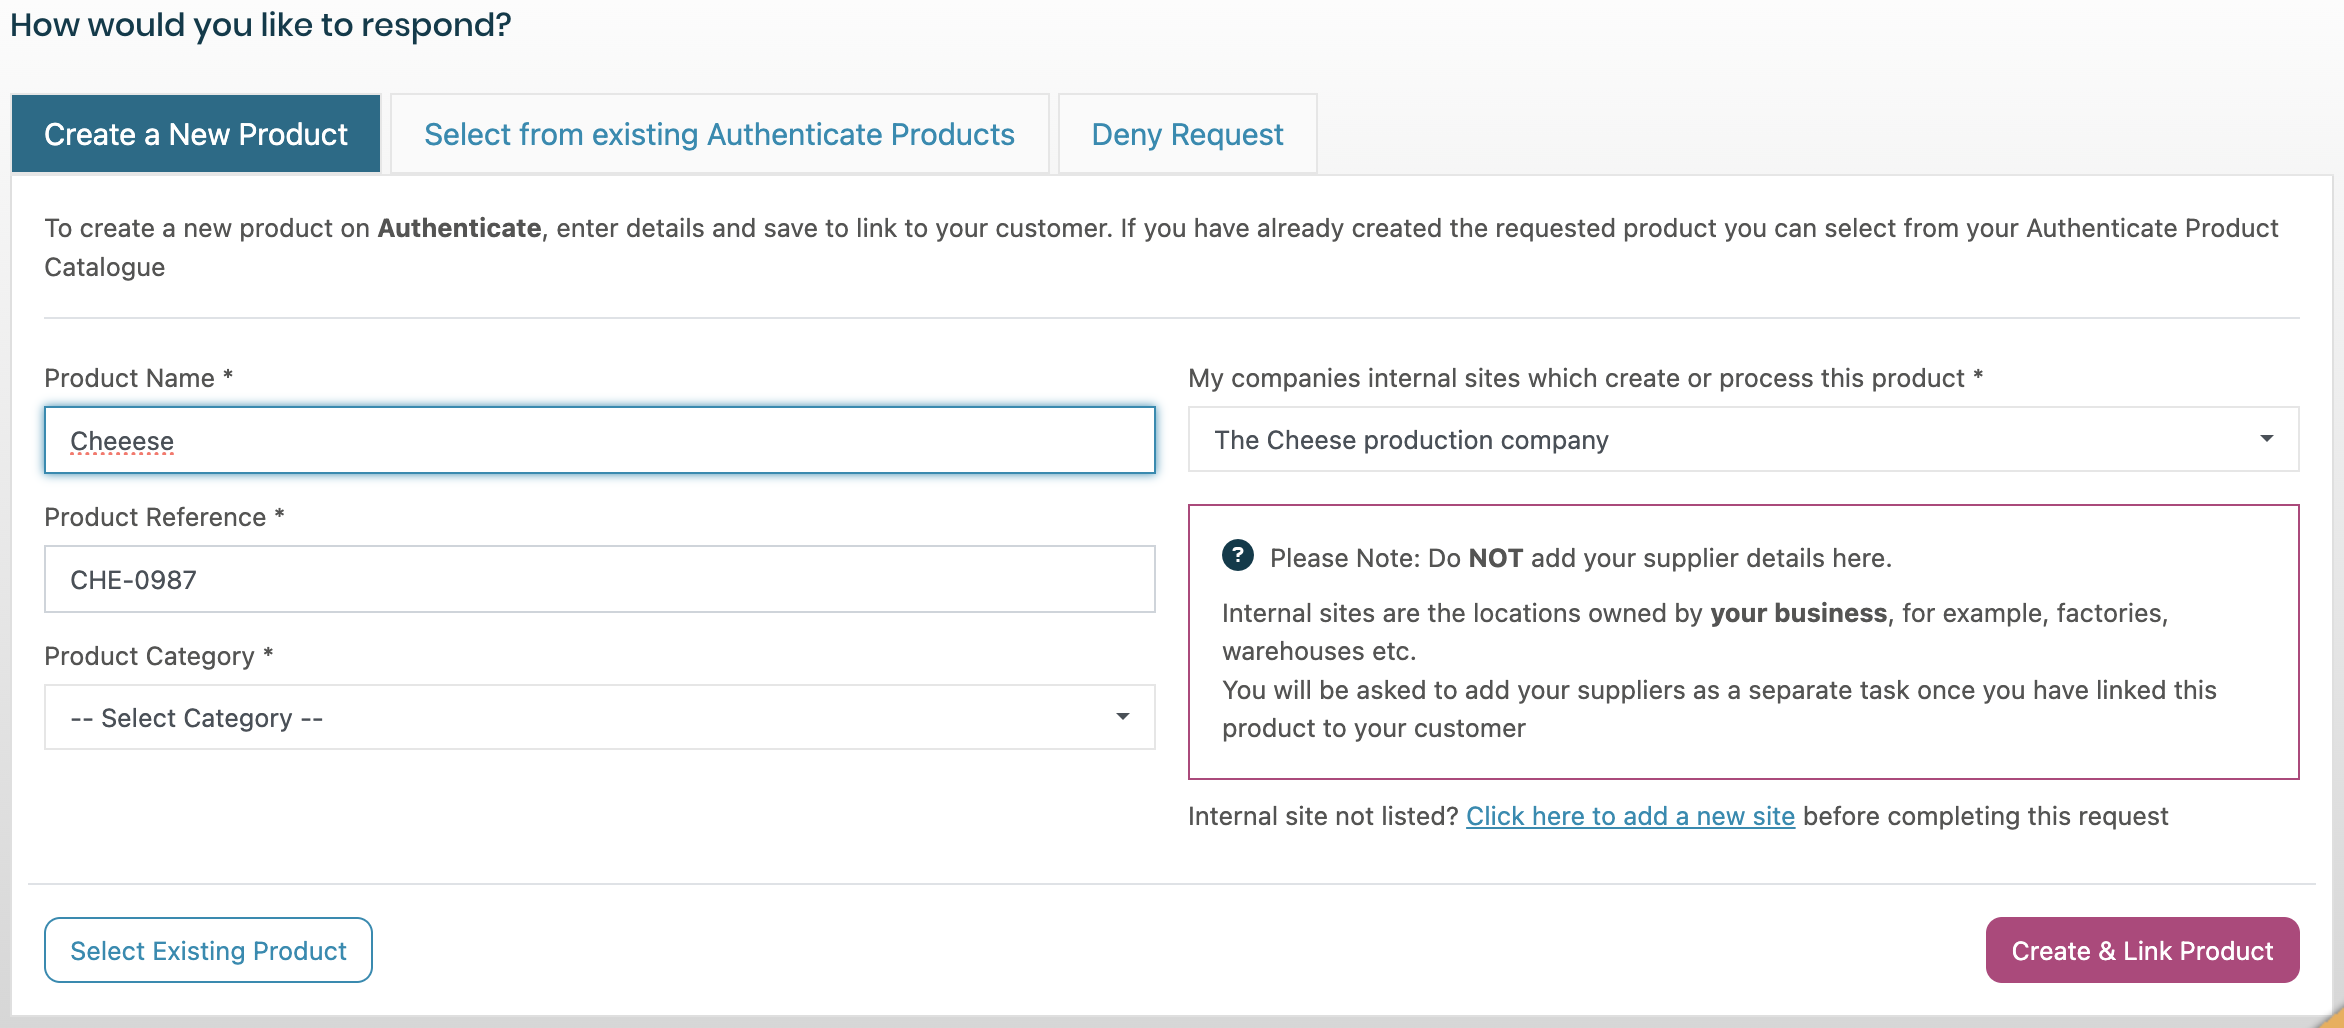Click the question mark icon in the note
Viewport: 2344px width, 1028px height.
point(1238,555)
